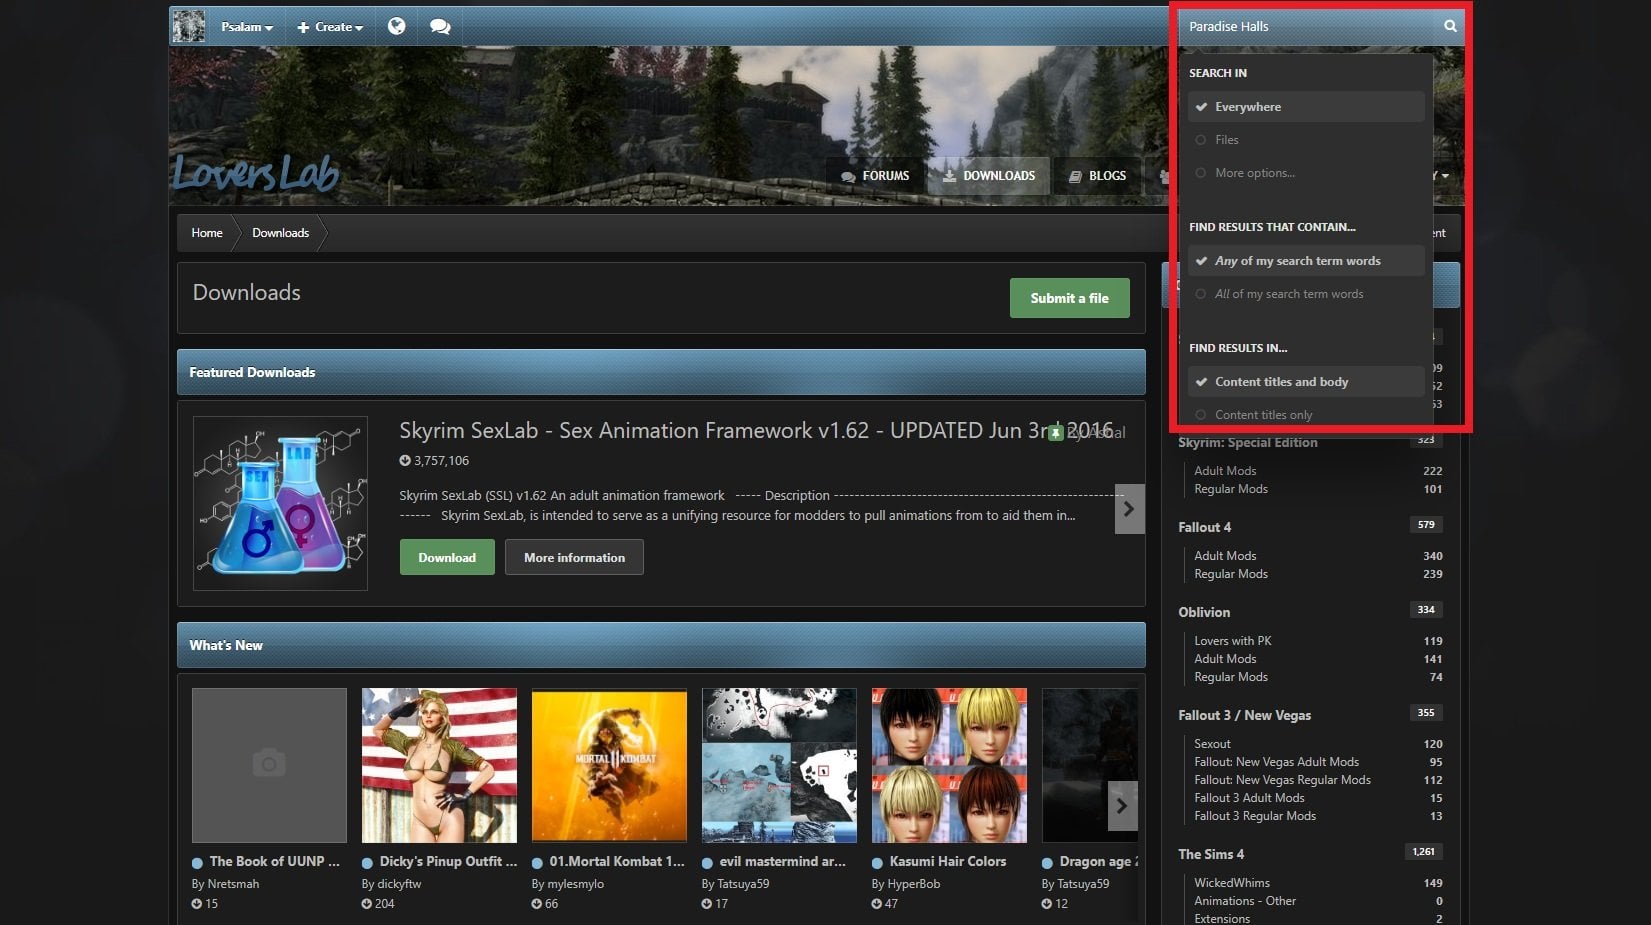The width and height of the screenshot is (1651, 925).
Task: Open author HyperBob profile link
Action: pyautogui.click(x=914, y=884)
